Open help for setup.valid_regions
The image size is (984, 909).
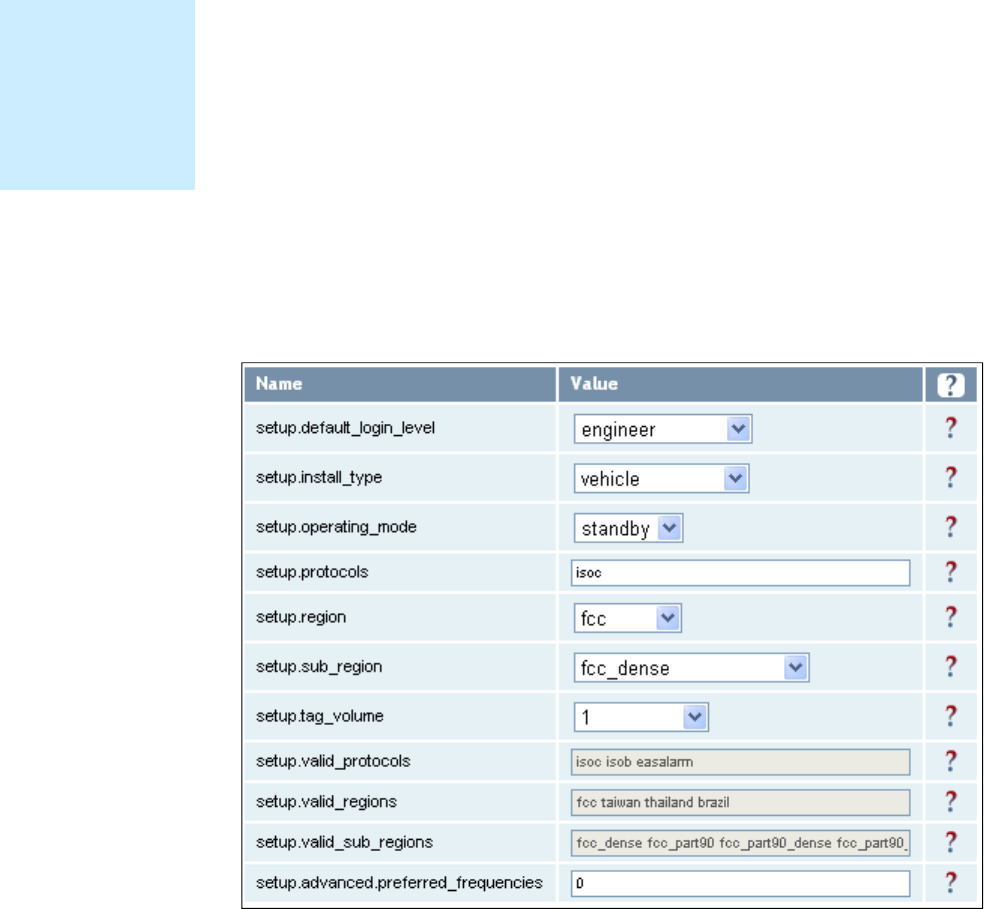[x=951, y=802]
